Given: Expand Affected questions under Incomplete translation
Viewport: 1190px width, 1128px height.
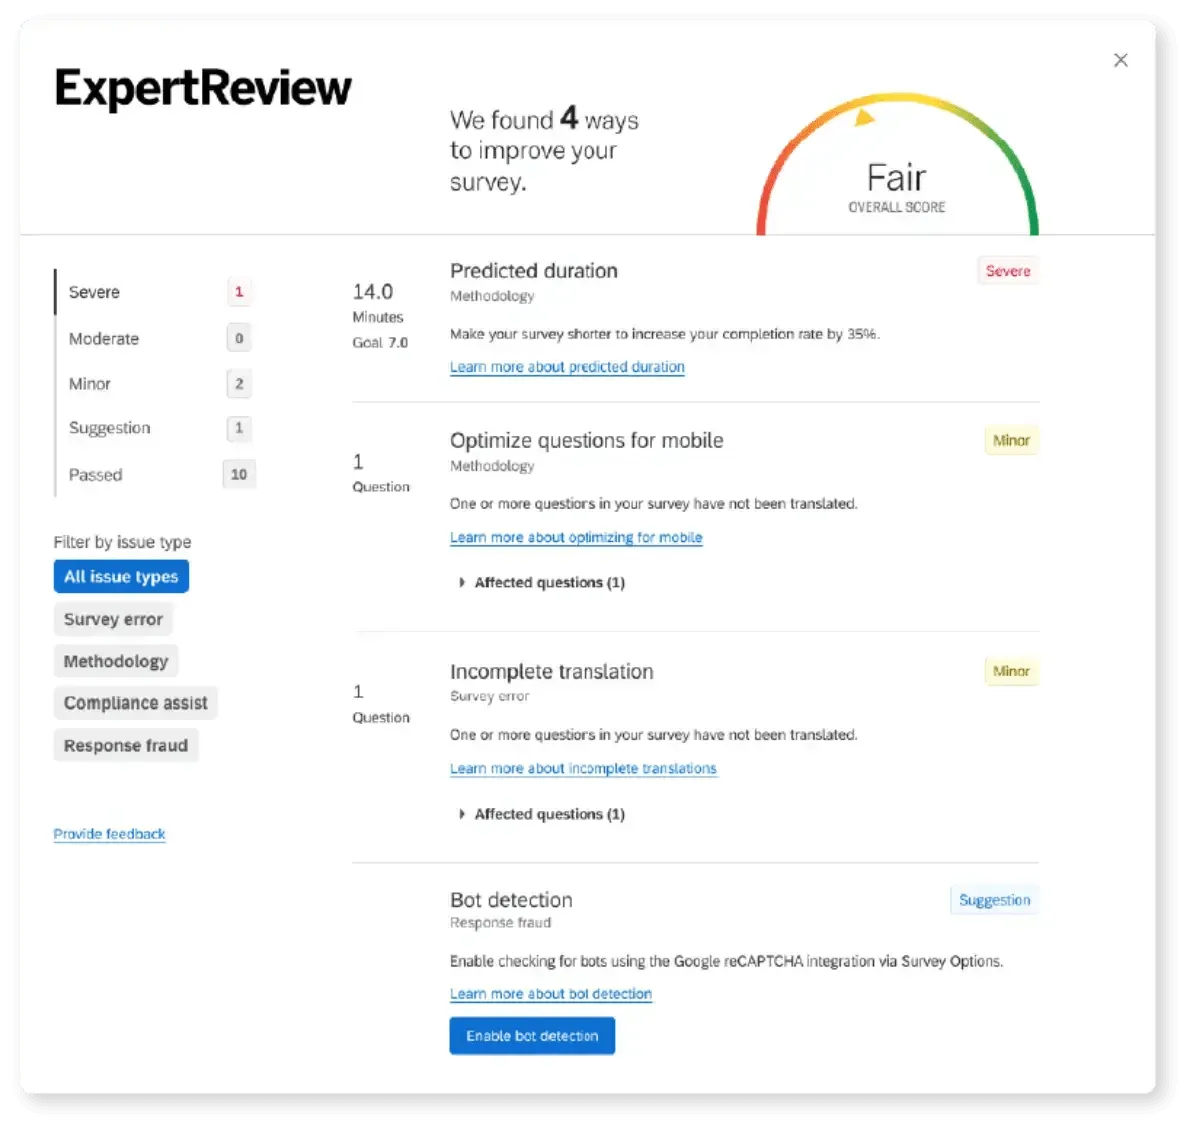Looking at the screenshot, I should tap(542, 814).
